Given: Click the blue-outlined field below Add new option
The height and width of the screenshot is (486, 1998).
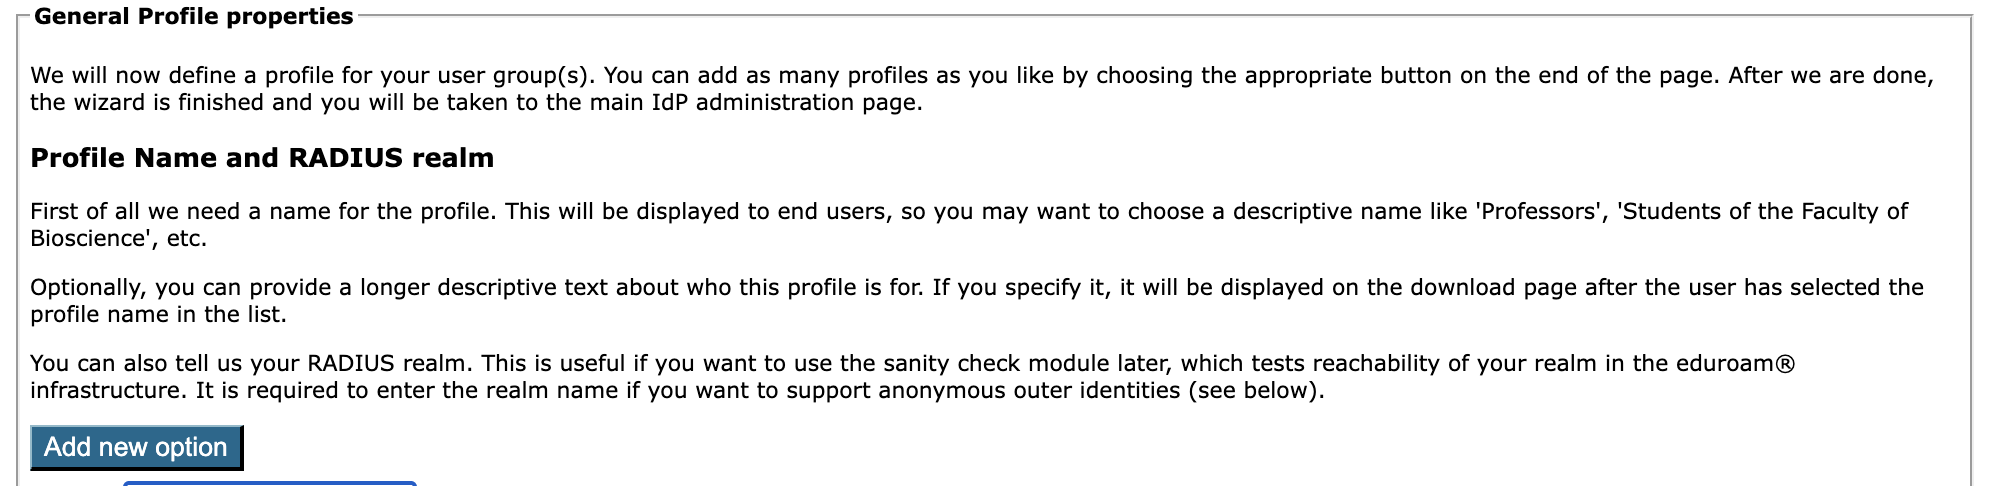Looking at the screenshot, I should point(269,483).
